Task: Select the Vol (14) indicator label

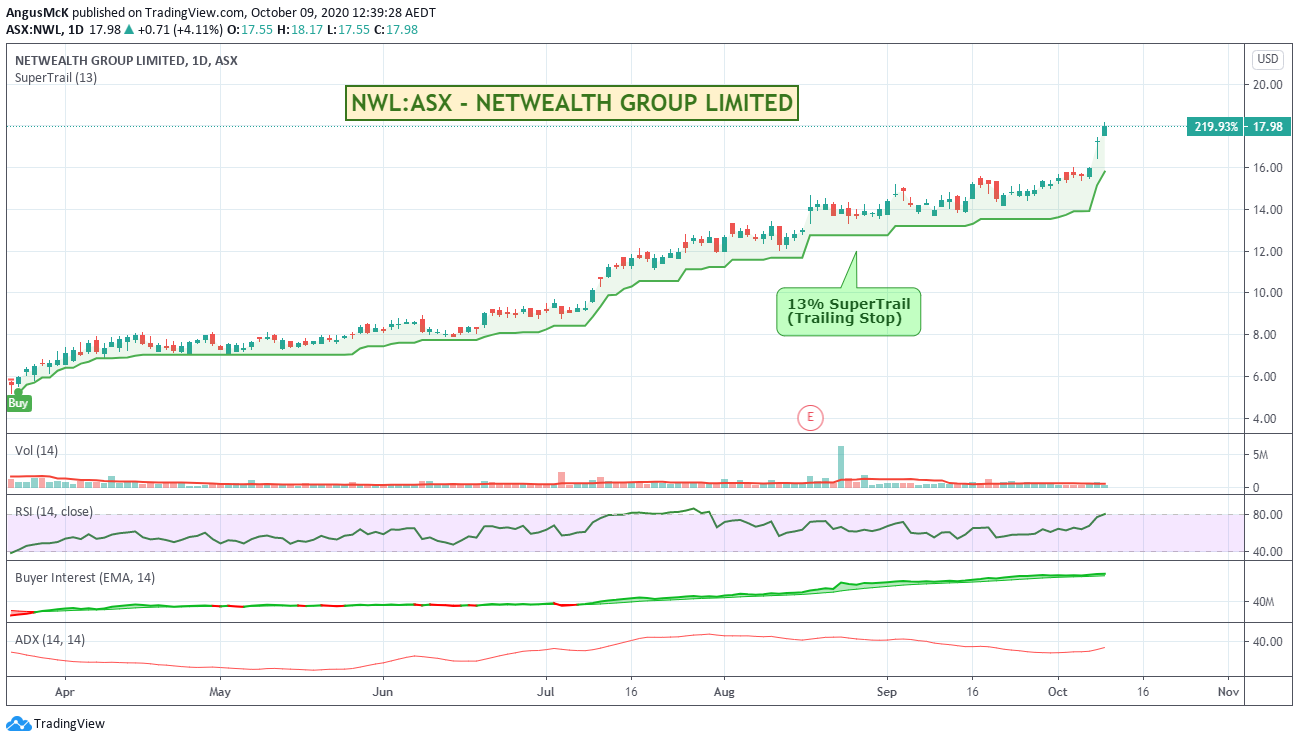Action: [37, 451]
